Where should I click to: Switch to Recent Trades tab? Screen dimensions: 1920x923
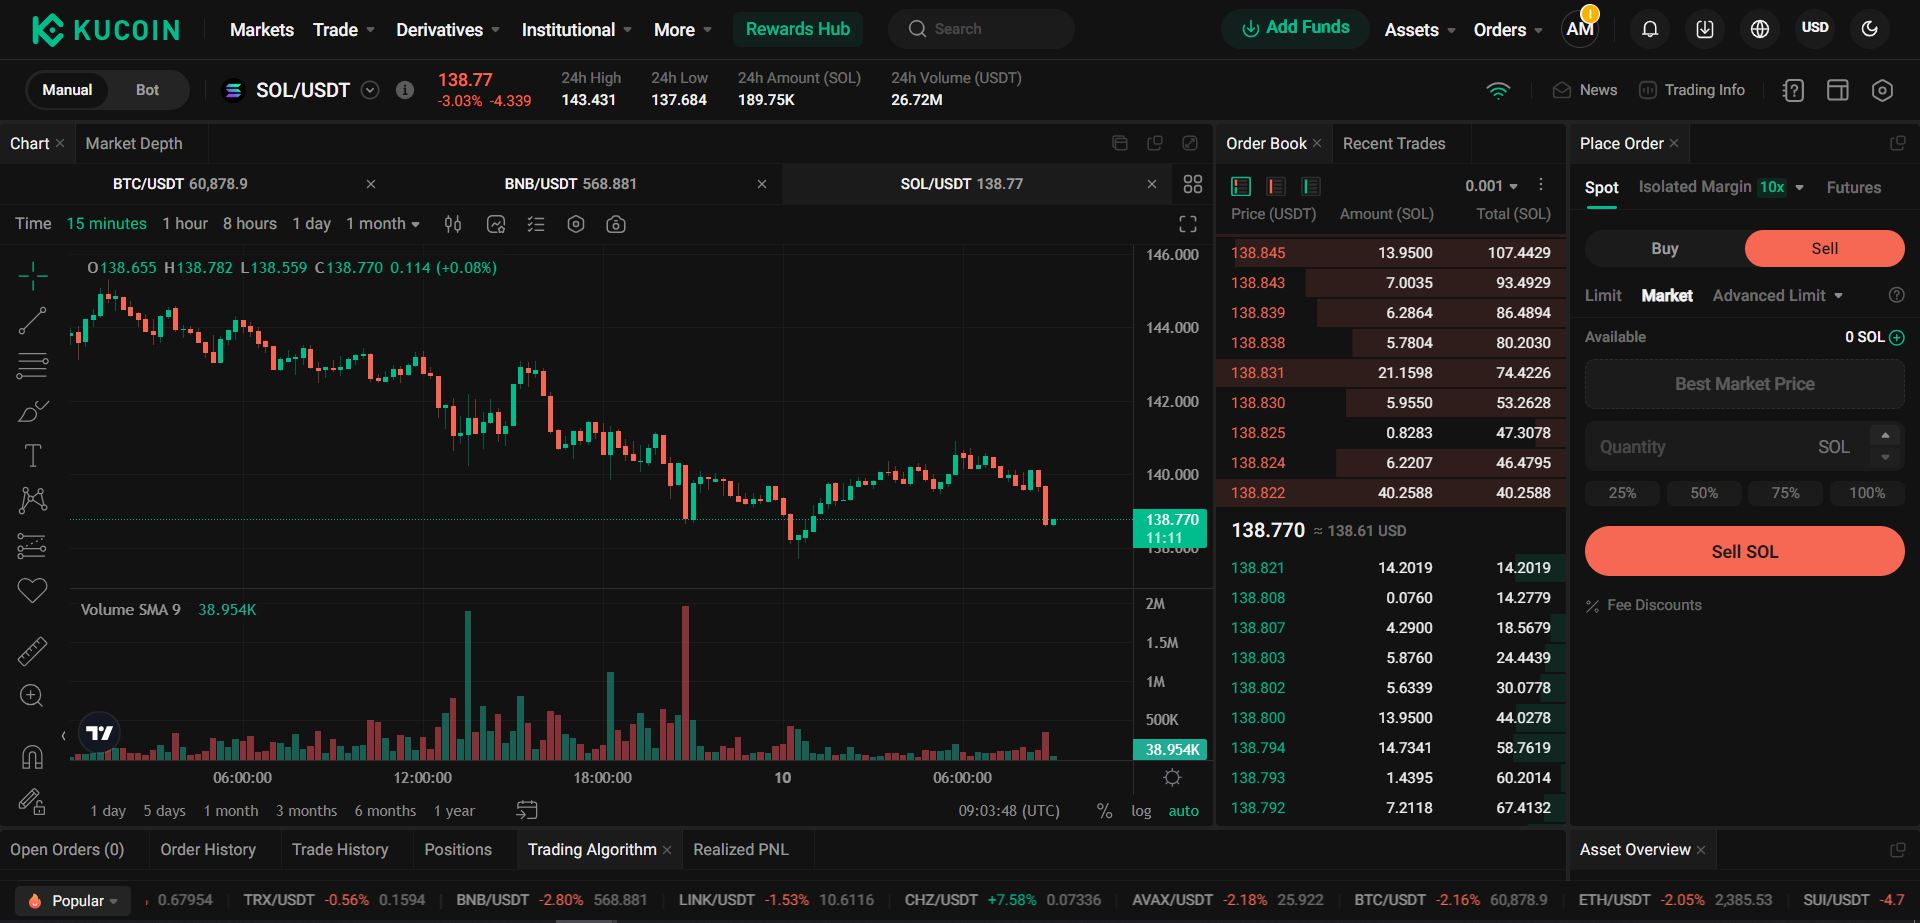1394,144
